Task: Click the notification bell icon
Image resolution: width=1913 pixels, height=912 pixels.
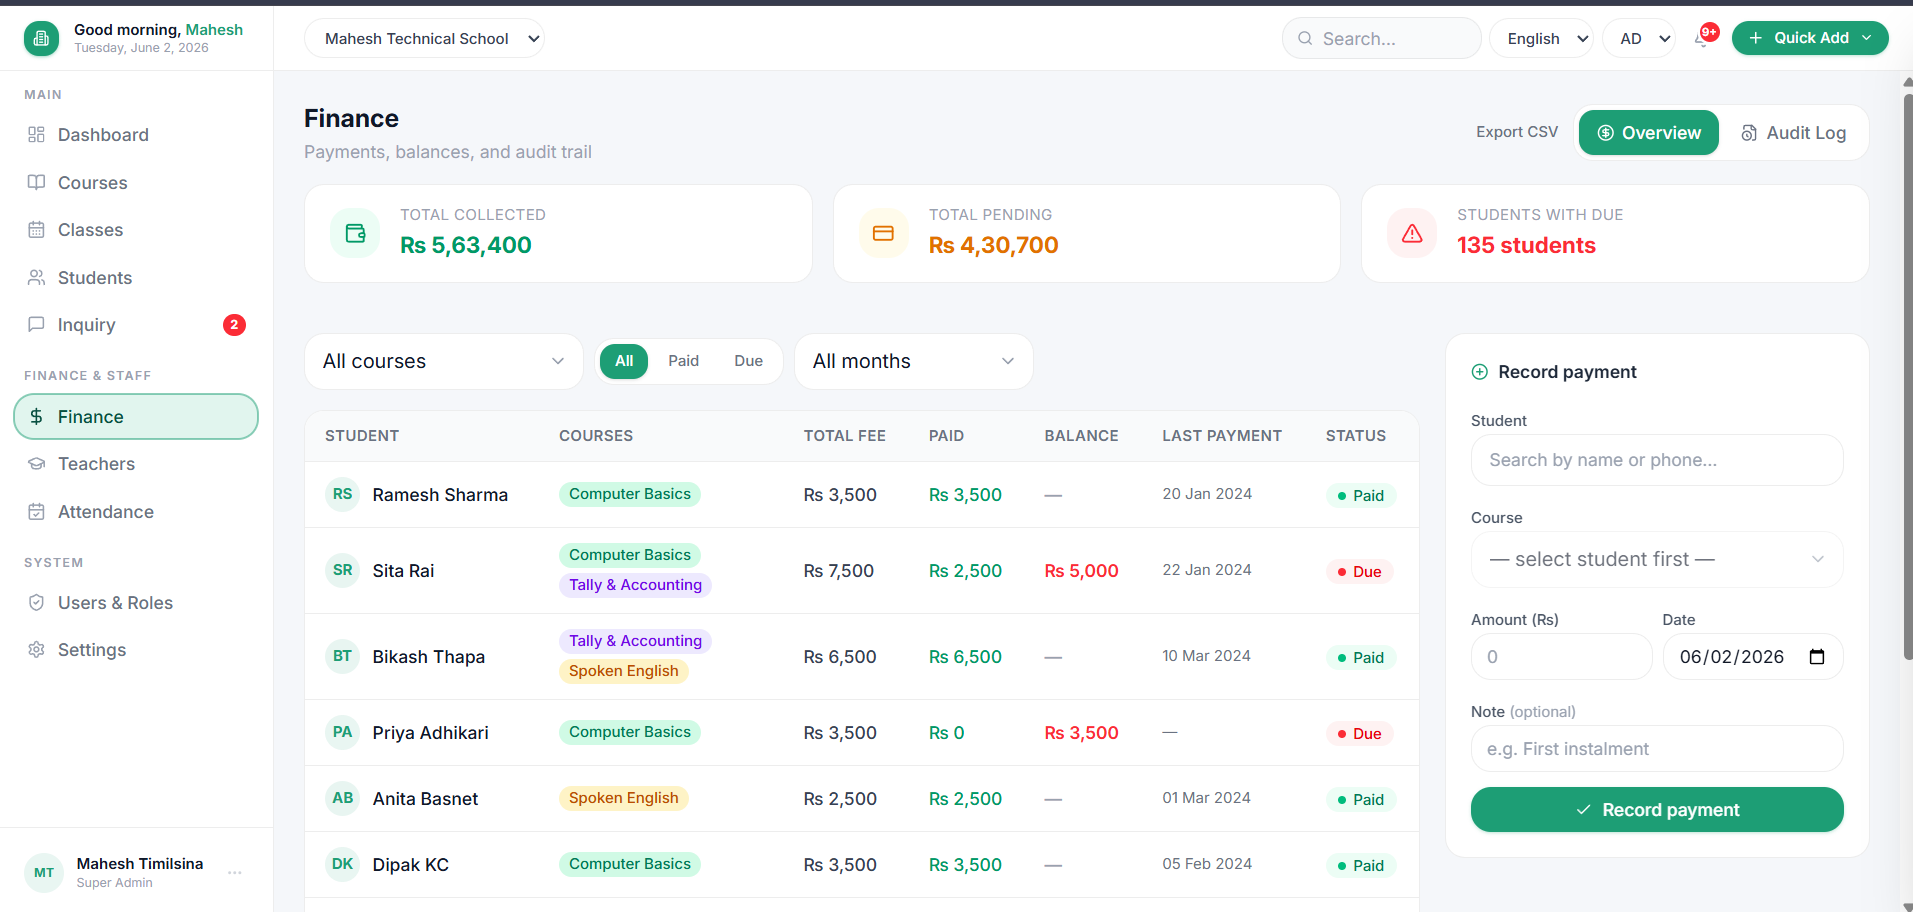Action: pyautogui.click(x=1701, y=39)
